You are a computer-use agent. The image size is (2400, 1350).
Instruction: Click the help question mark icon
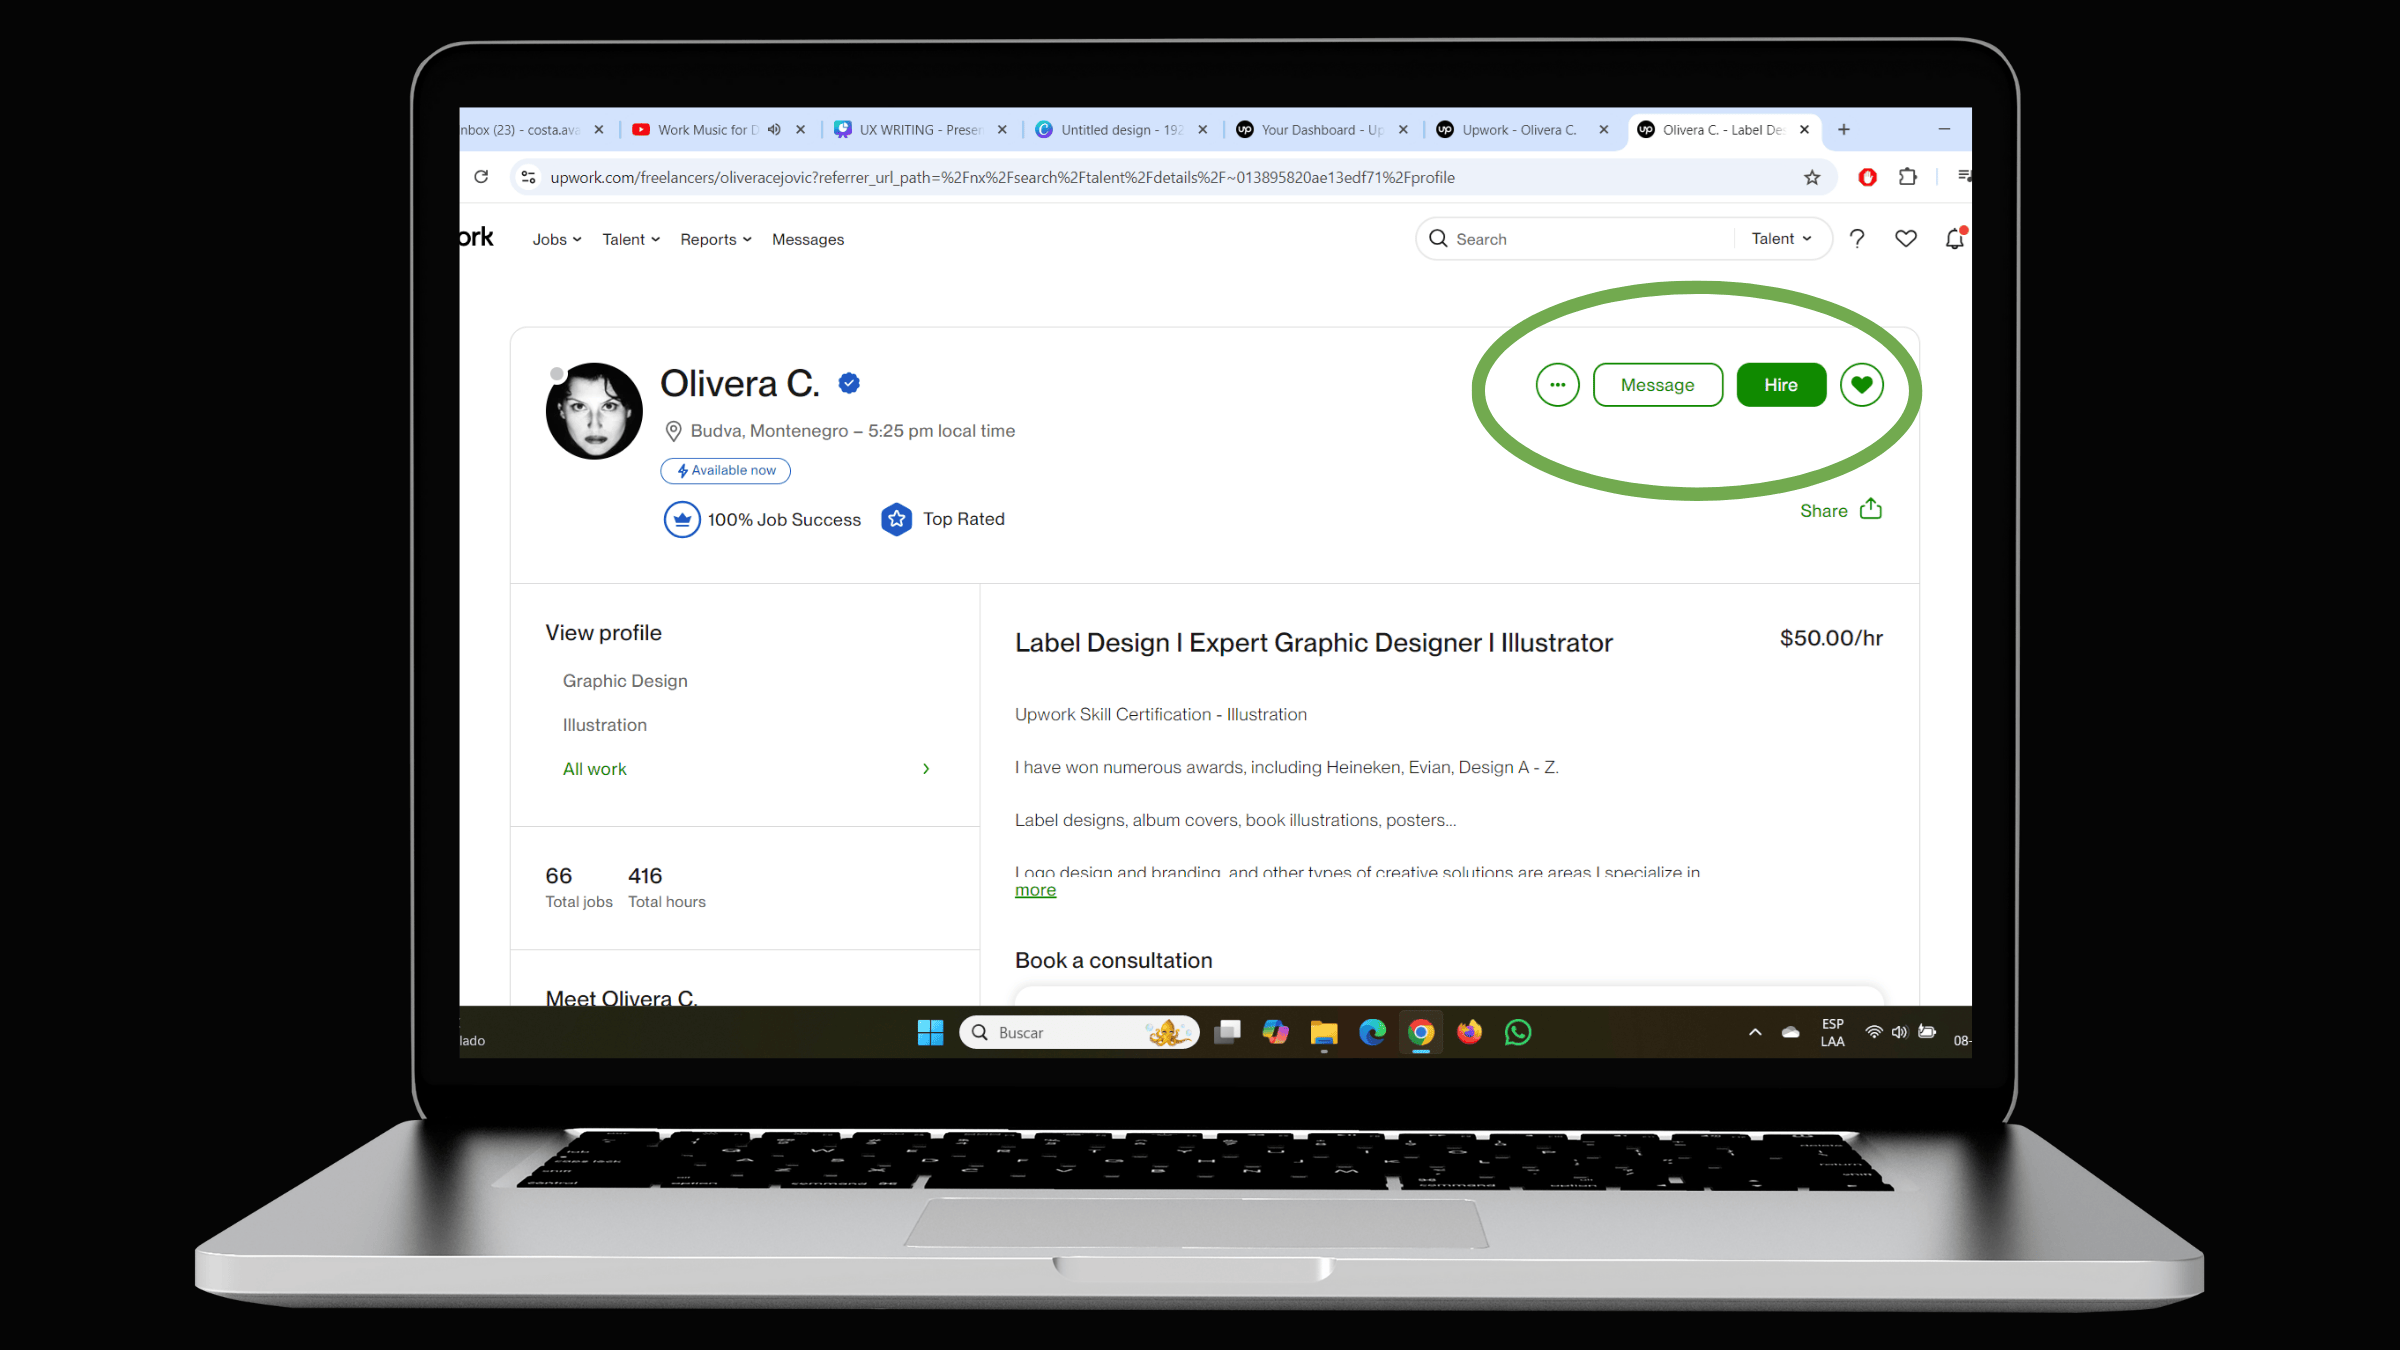click(x=1857, y=239)
